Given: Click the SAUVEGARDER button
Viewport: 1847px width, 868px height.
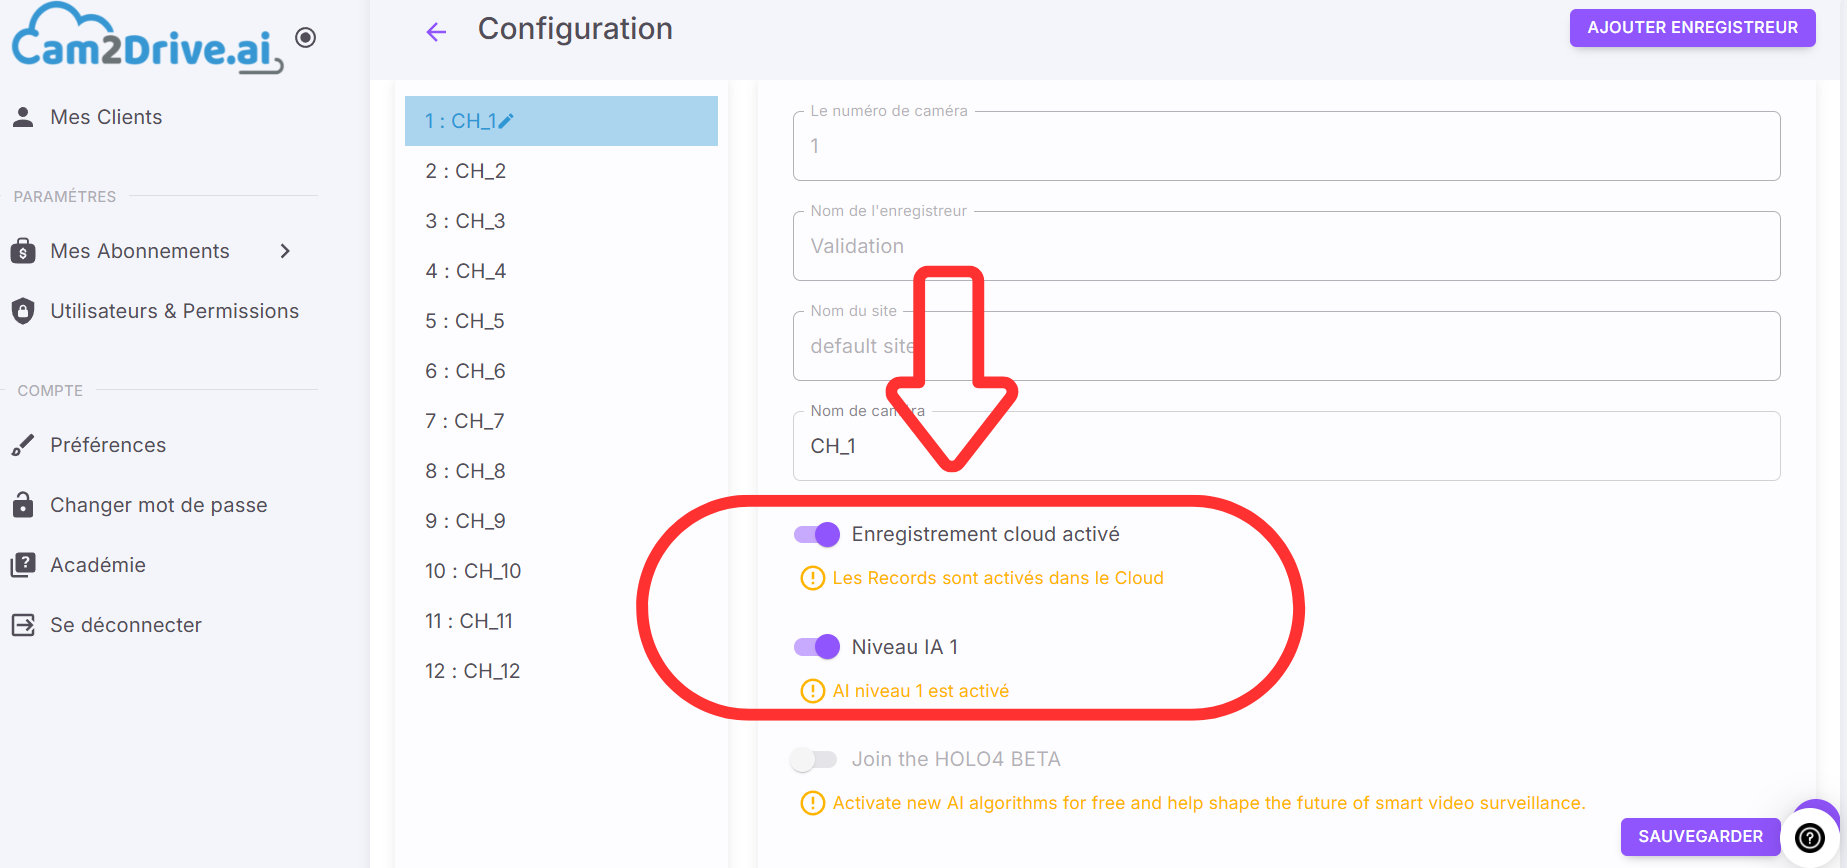Looking at the screenshot, I should [x=1700, y=836].
